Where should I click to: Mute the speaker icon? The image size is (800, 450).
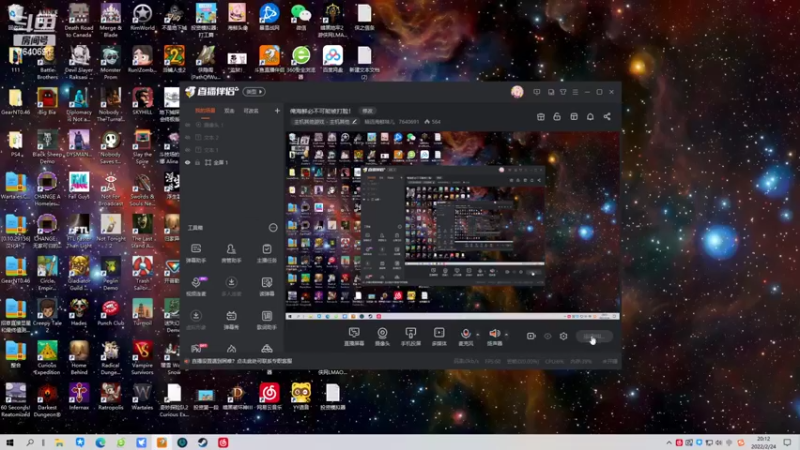(x=494, y=334)
